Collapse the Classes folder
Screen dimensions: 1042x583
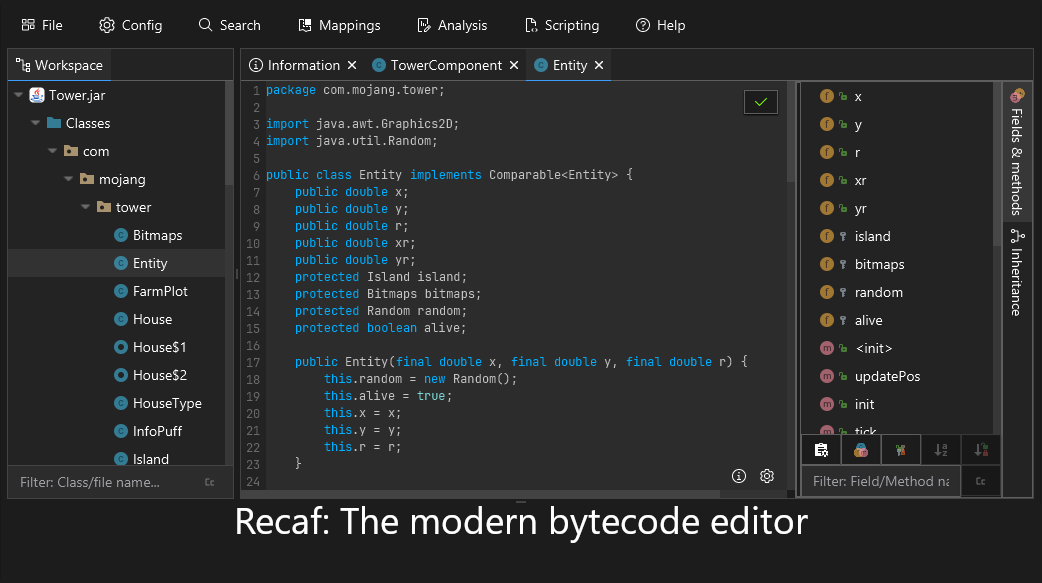35,123
